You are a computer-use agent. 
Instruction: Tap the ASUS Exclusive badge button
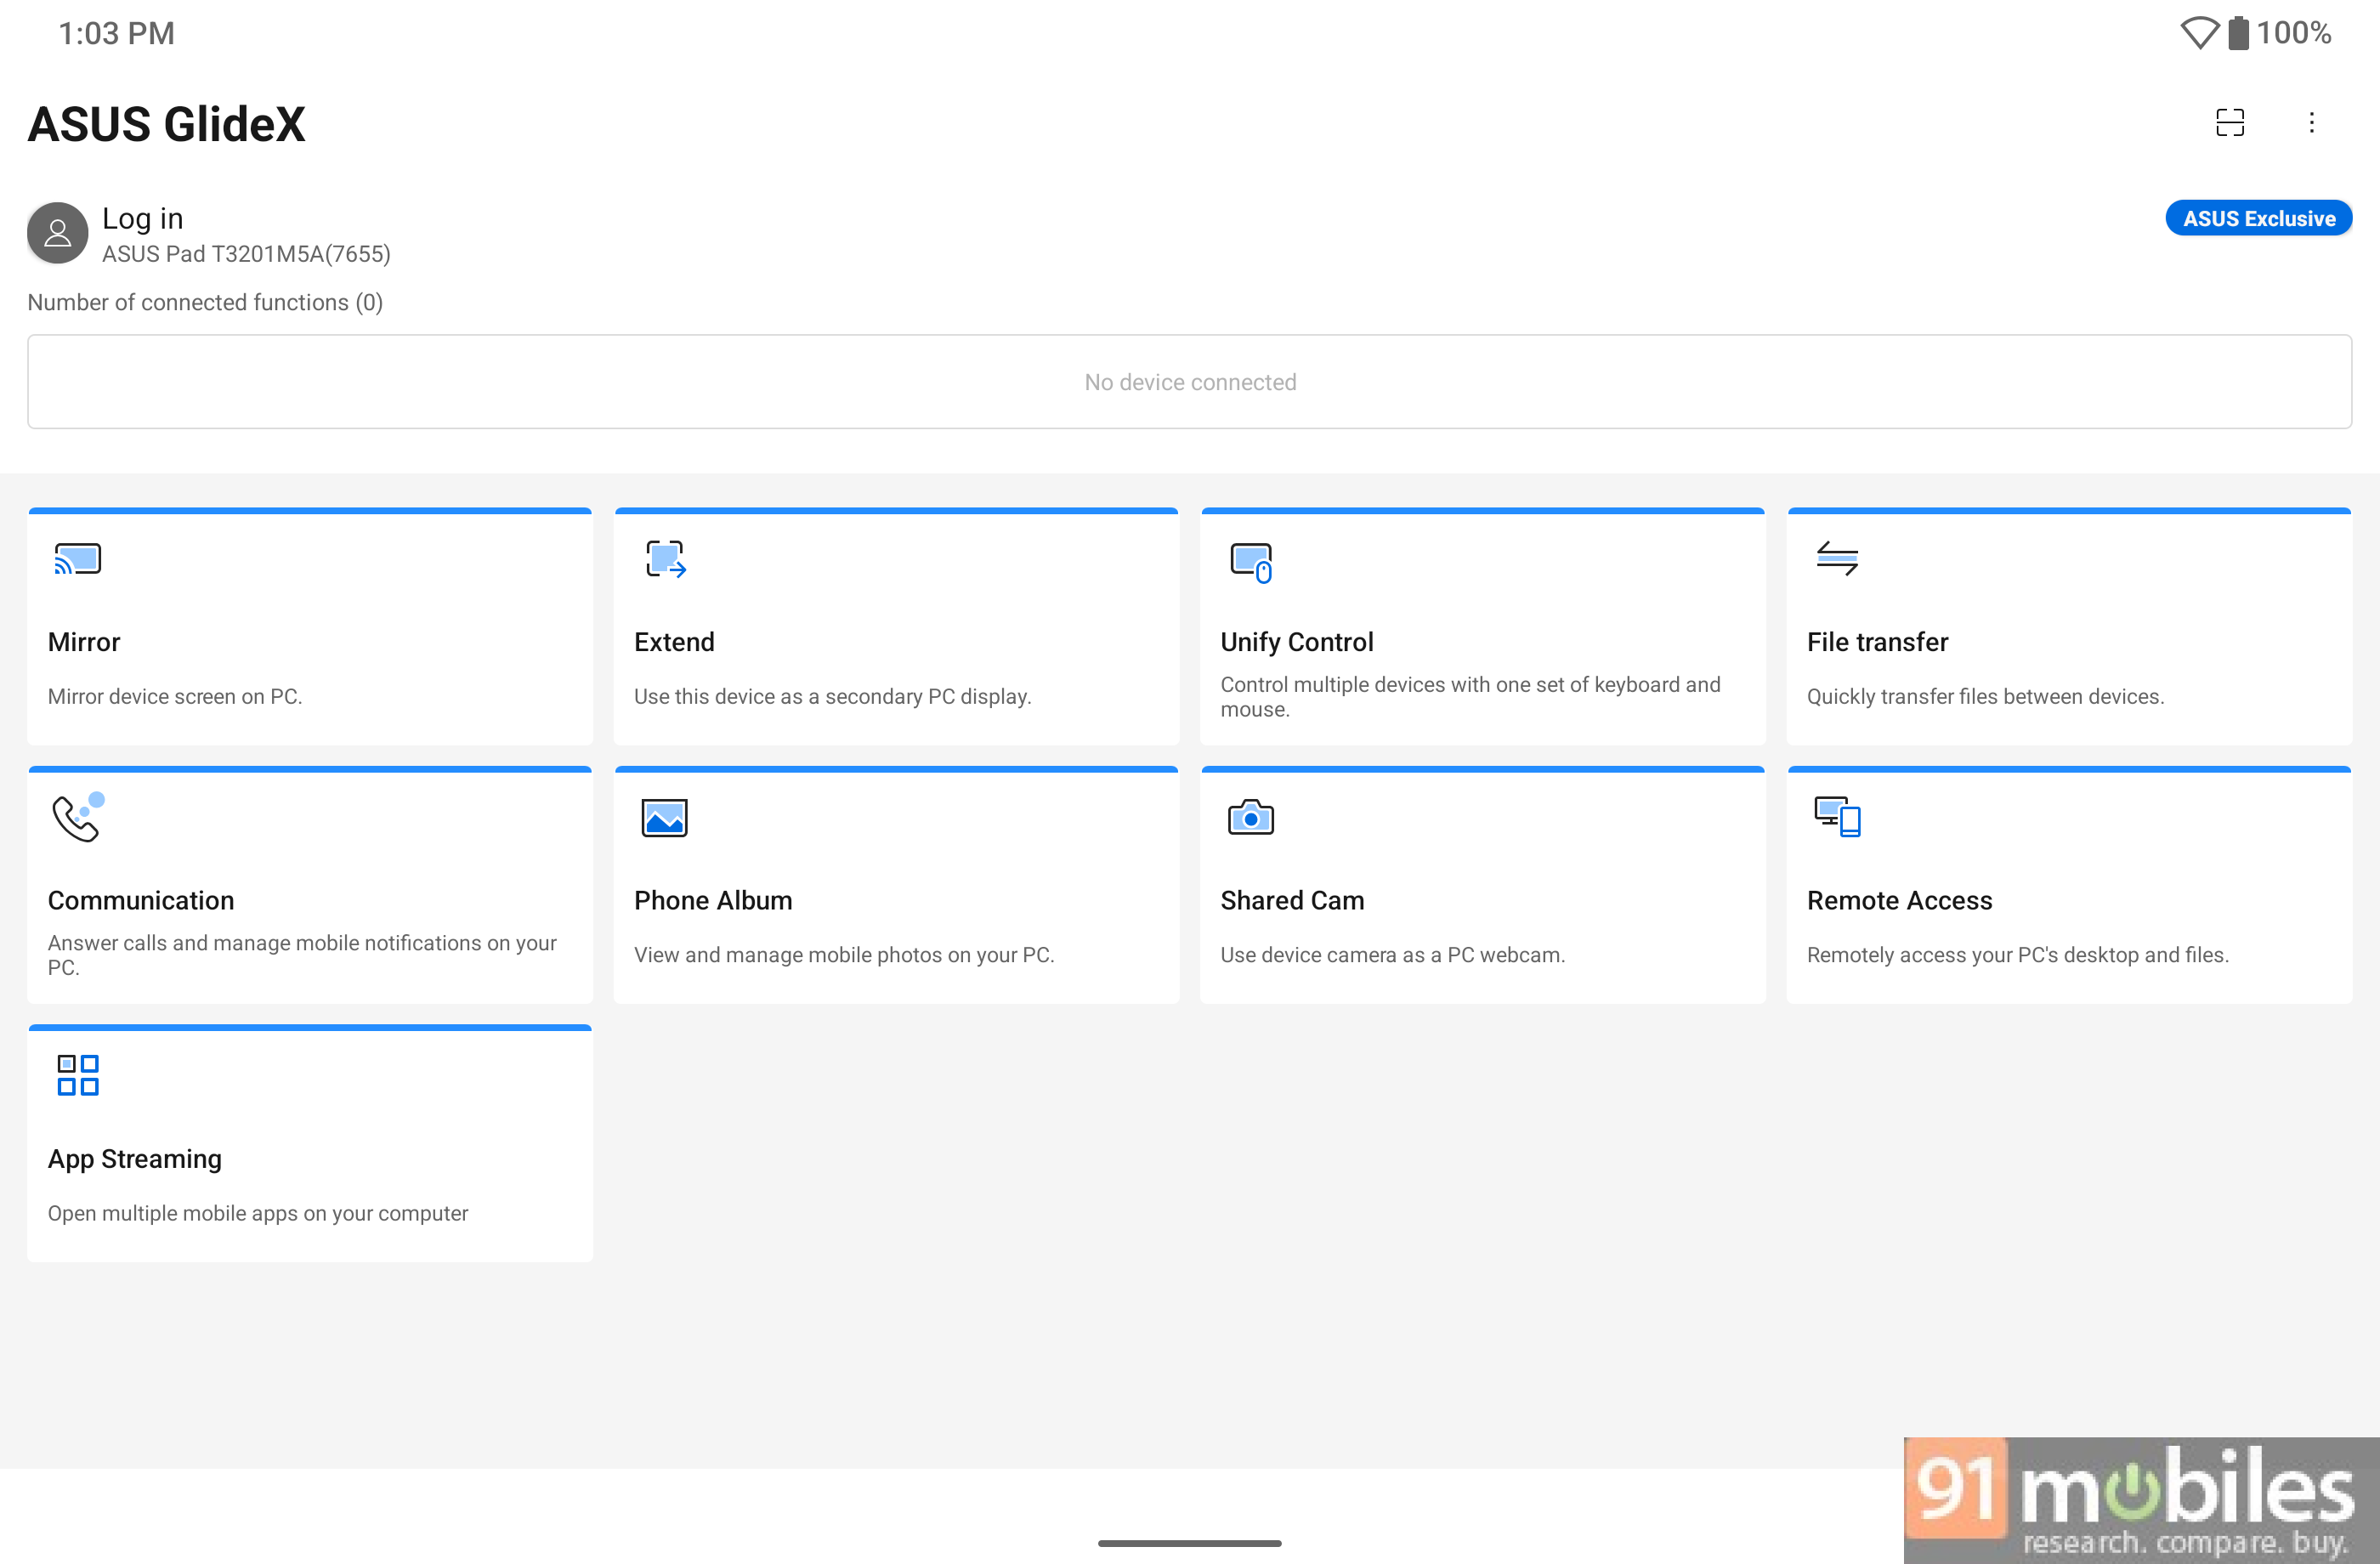(2258, 218)
